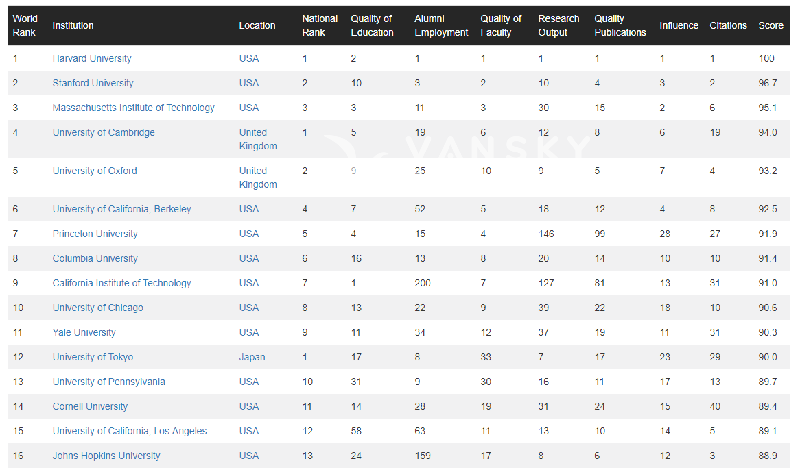Select Caltech's alumni employment value 200
This screenshot has height=474, width=800.
(423, 283)
